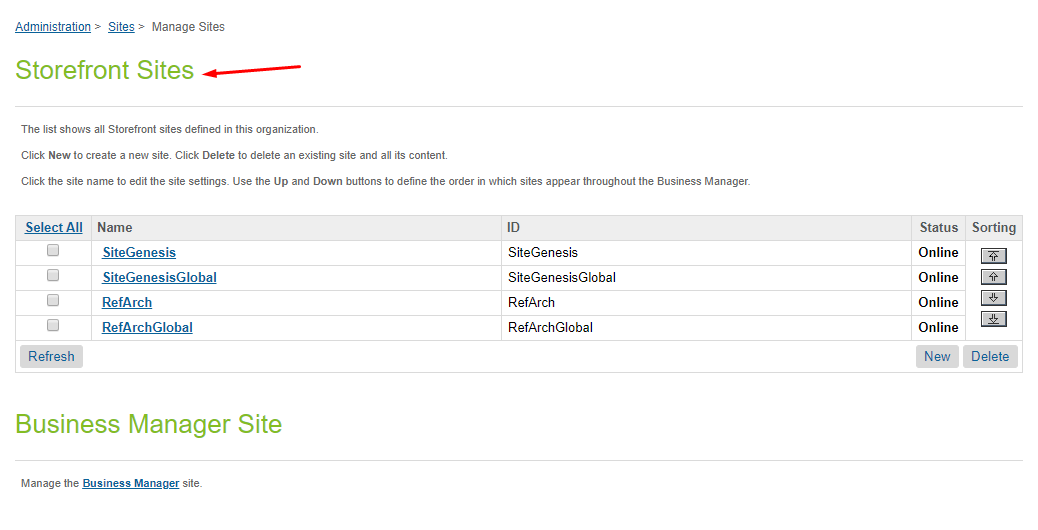The image size is (1038, 530).
Task: Go to the Sites breadcrumb link
Action: tap(121, 27)
